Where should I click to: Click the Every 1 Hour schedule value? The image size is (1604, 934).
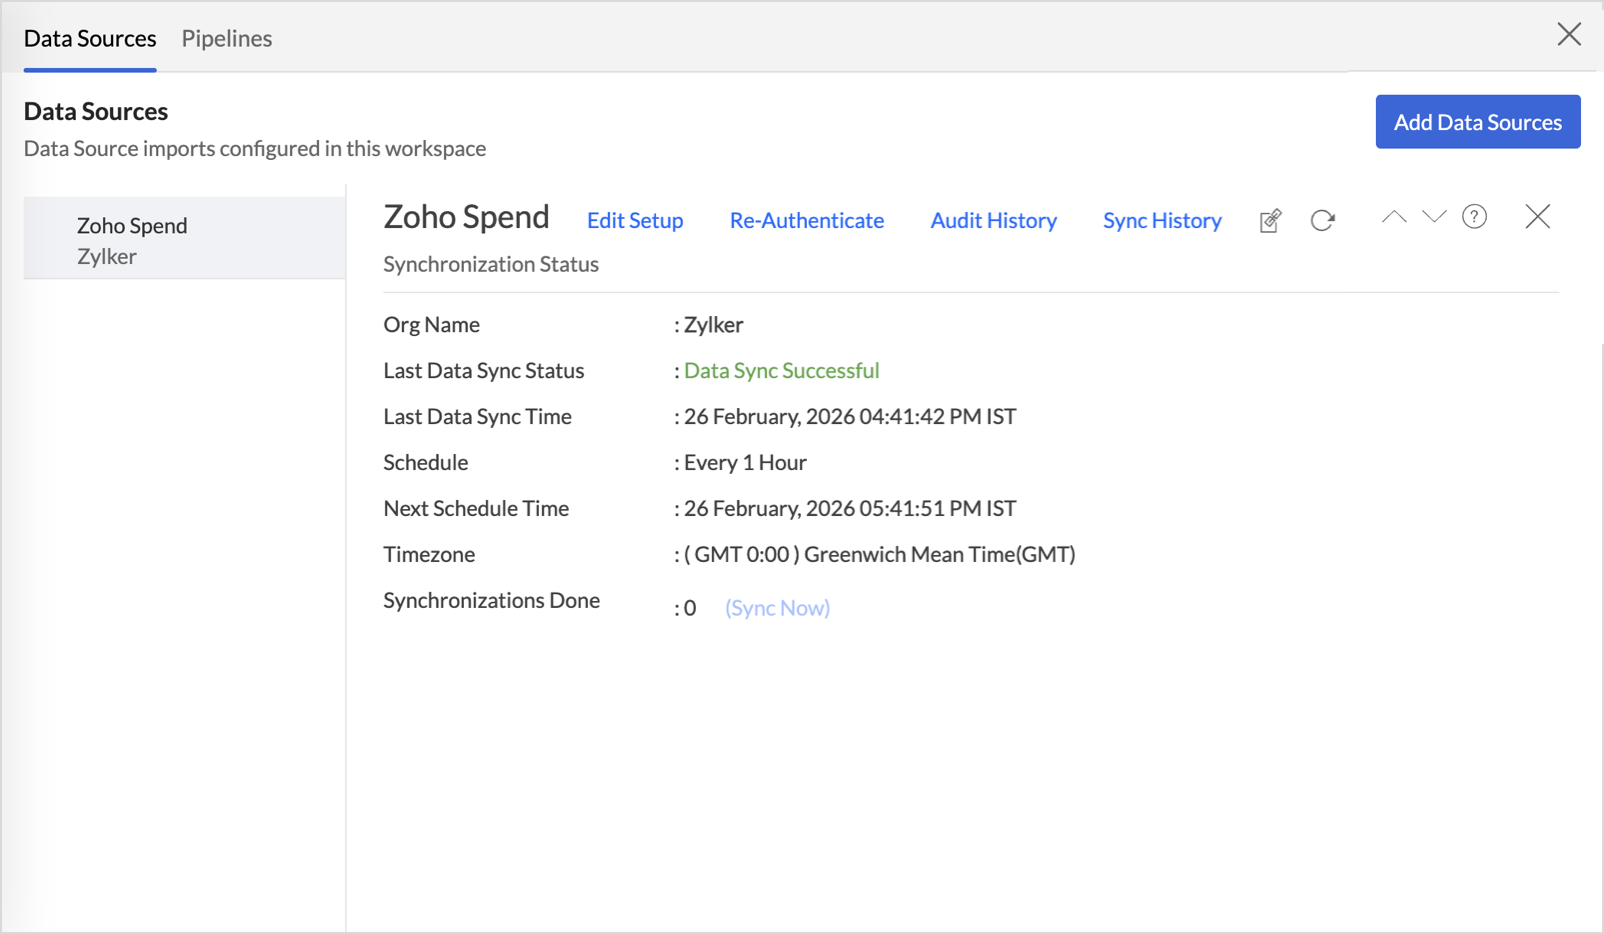pyautogui.click(x=745, y=463)
